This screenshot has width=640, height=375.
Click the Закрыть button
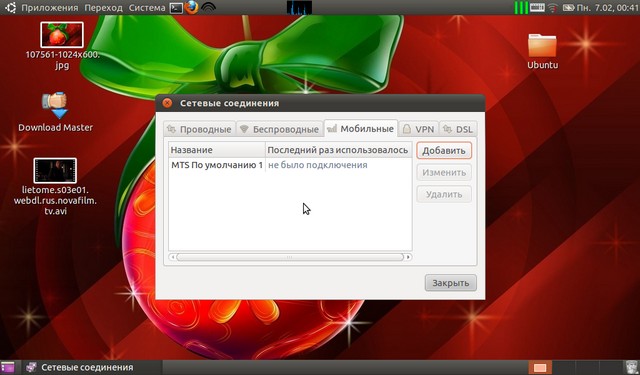coord(451,283)
